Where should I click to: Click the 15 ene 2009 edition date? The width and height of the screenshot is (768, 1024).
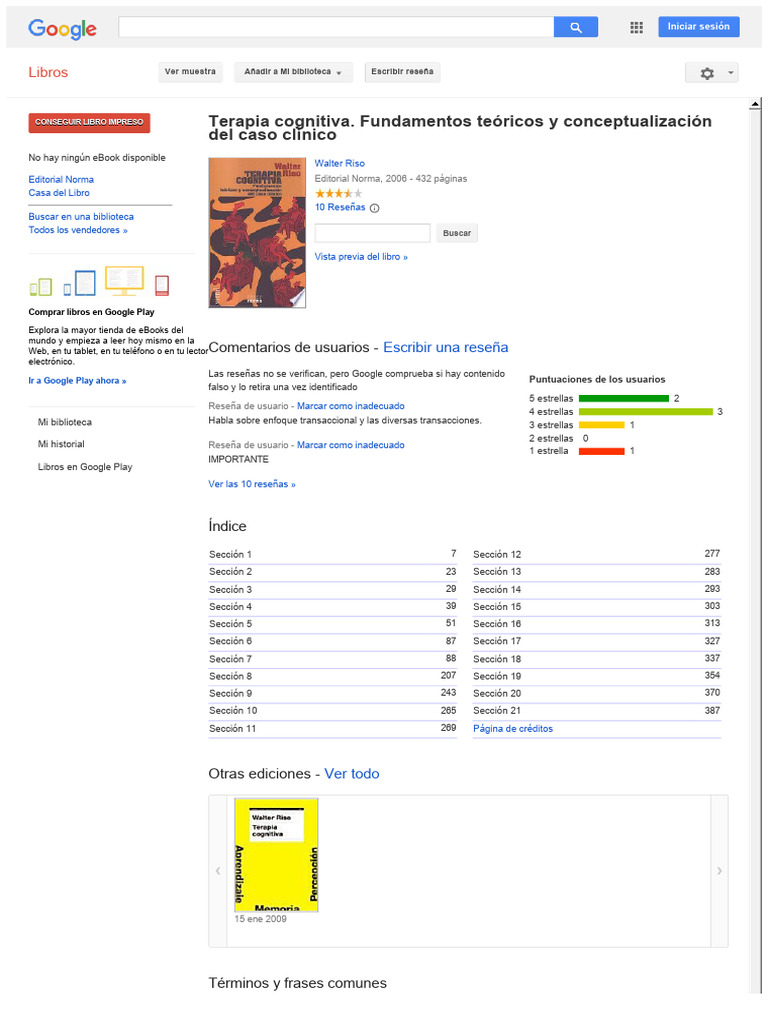click(261, 919)
